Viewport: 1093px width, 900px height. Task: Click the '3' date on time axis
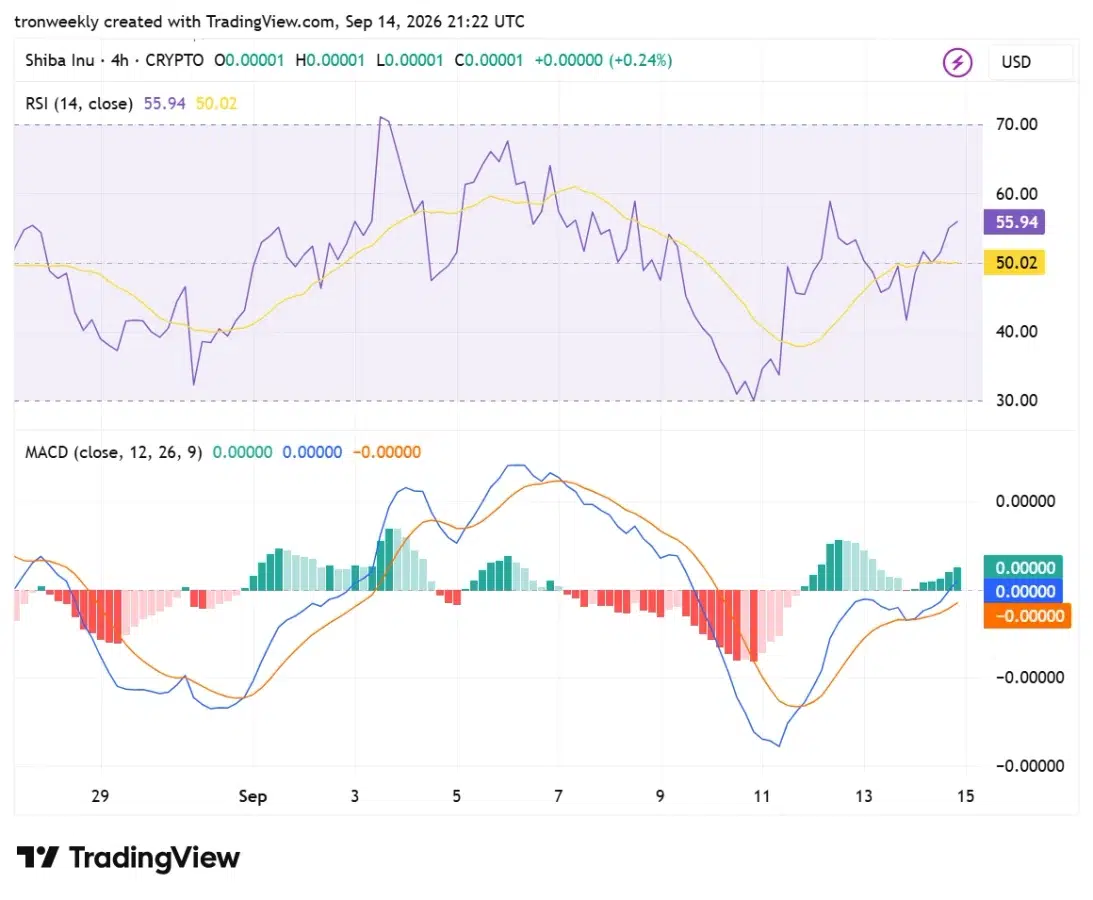[x=355, y=796]
